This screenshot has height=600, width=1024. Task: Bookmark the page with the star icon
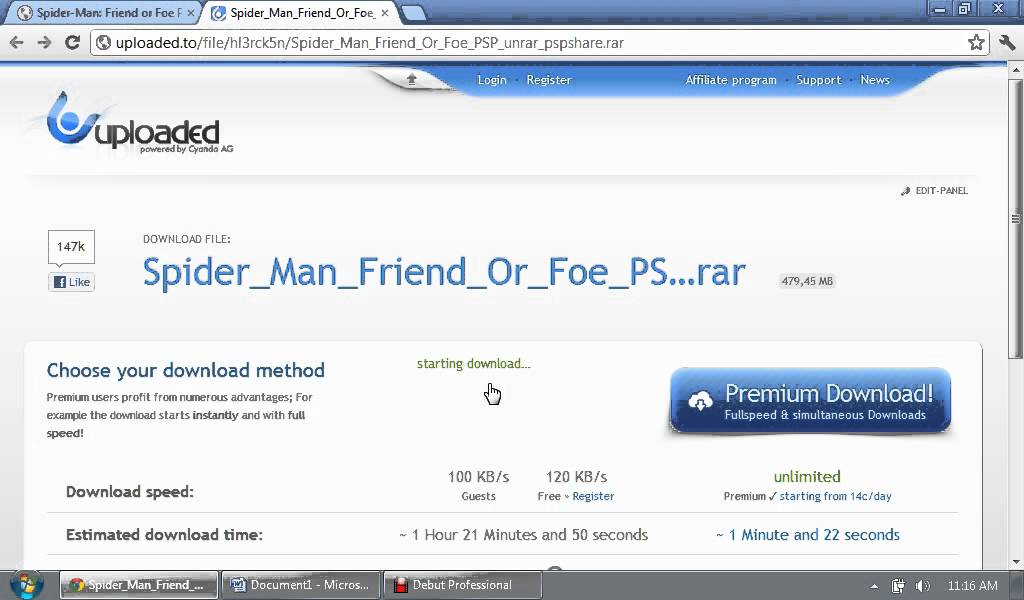(976, 42)
